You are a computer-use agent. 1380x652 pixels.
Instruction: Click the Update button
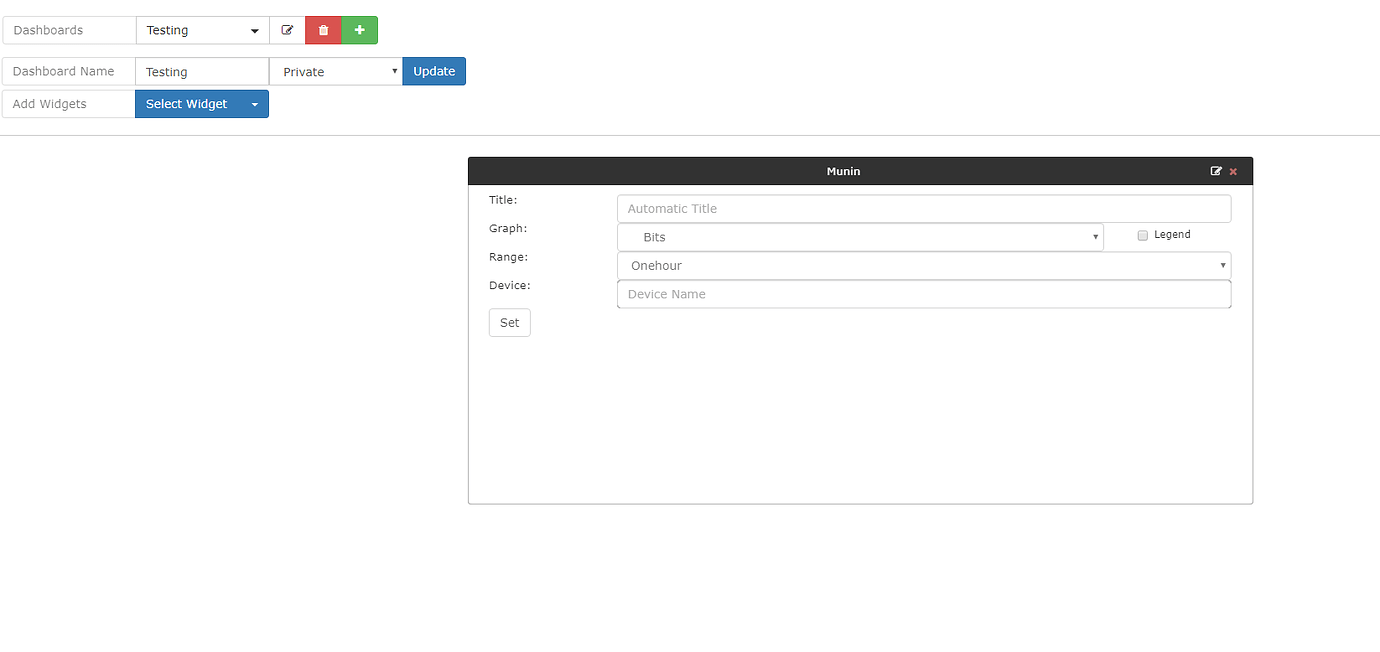click(434, 71)
